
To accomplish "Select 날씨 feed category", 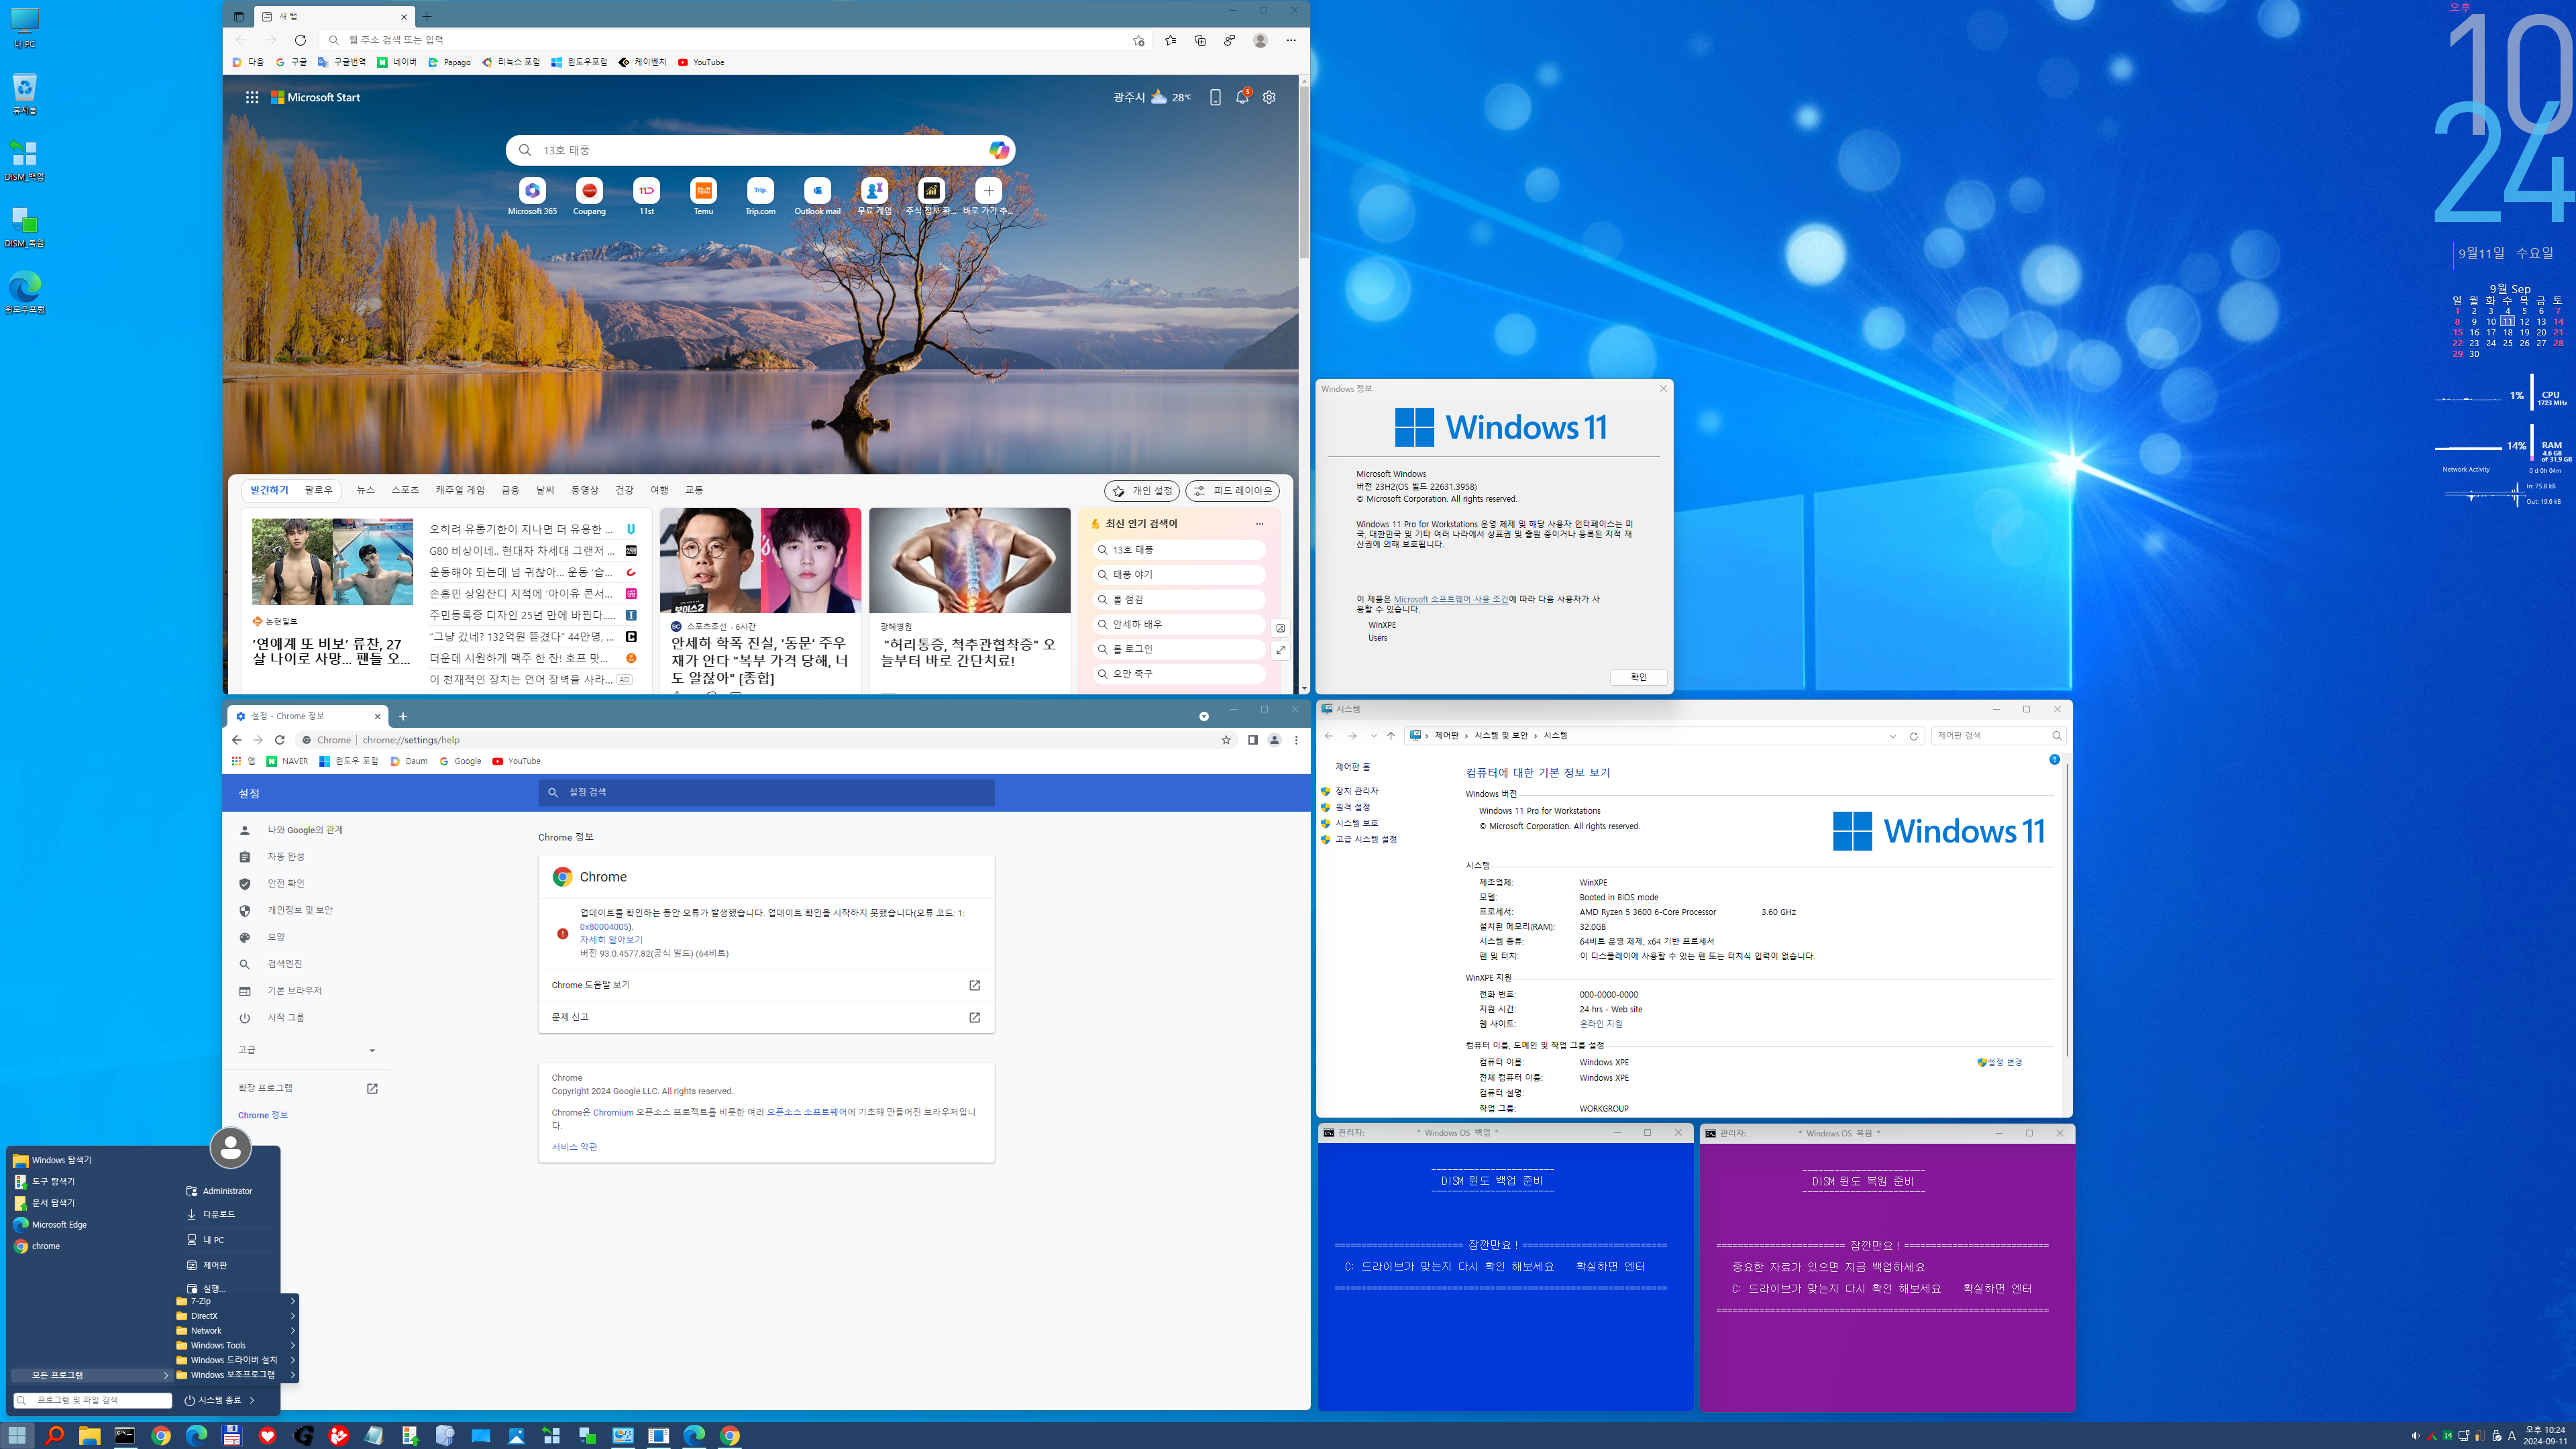I will 545,490.
